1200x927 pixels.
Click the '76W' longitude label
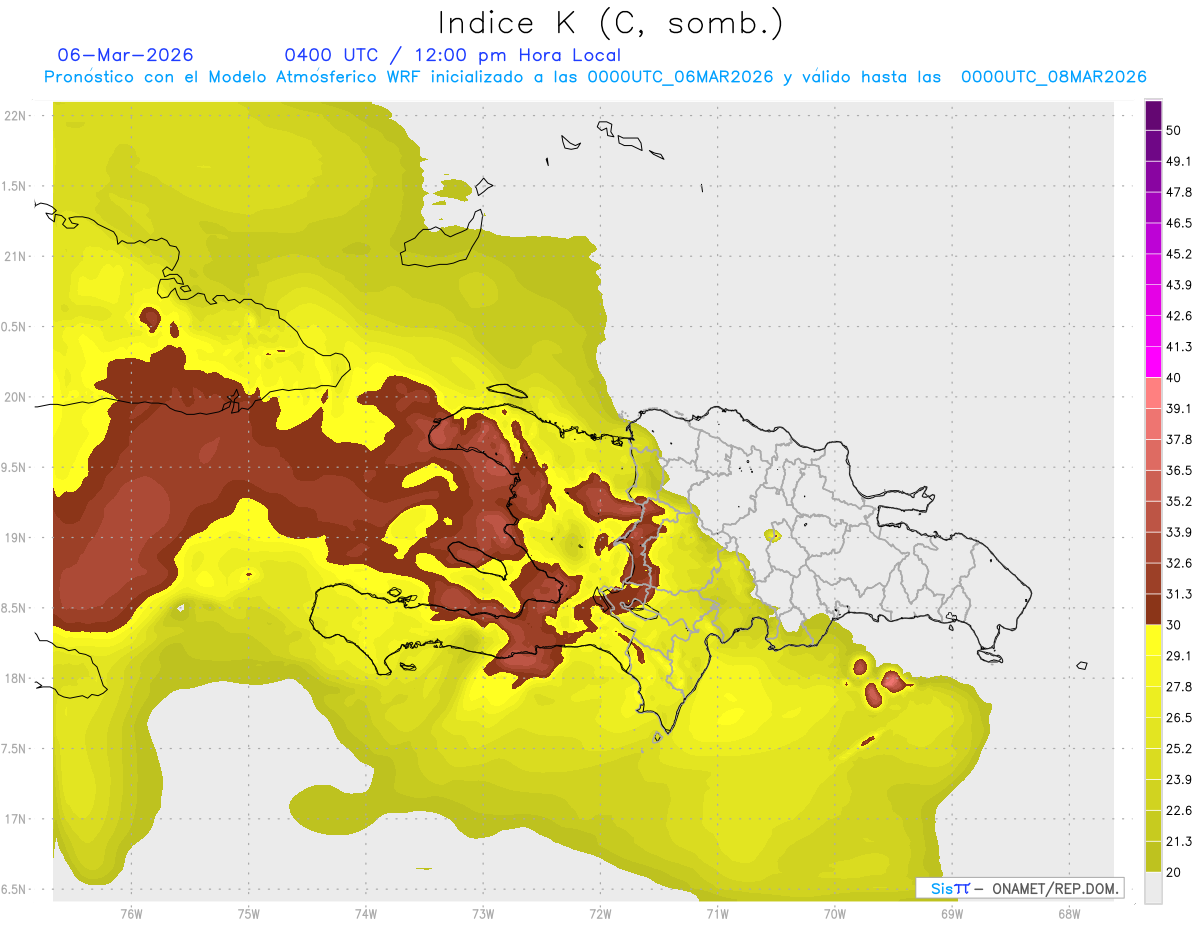click(x=131, y=914)
